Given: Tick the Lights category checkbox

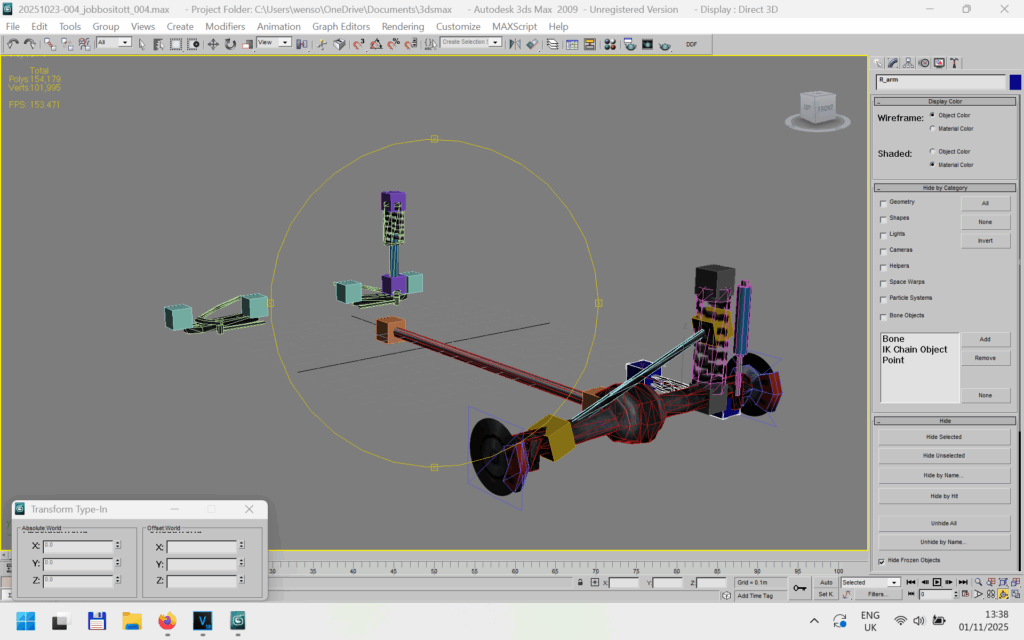Looking at the screenshot, I should tap(882, 234).
